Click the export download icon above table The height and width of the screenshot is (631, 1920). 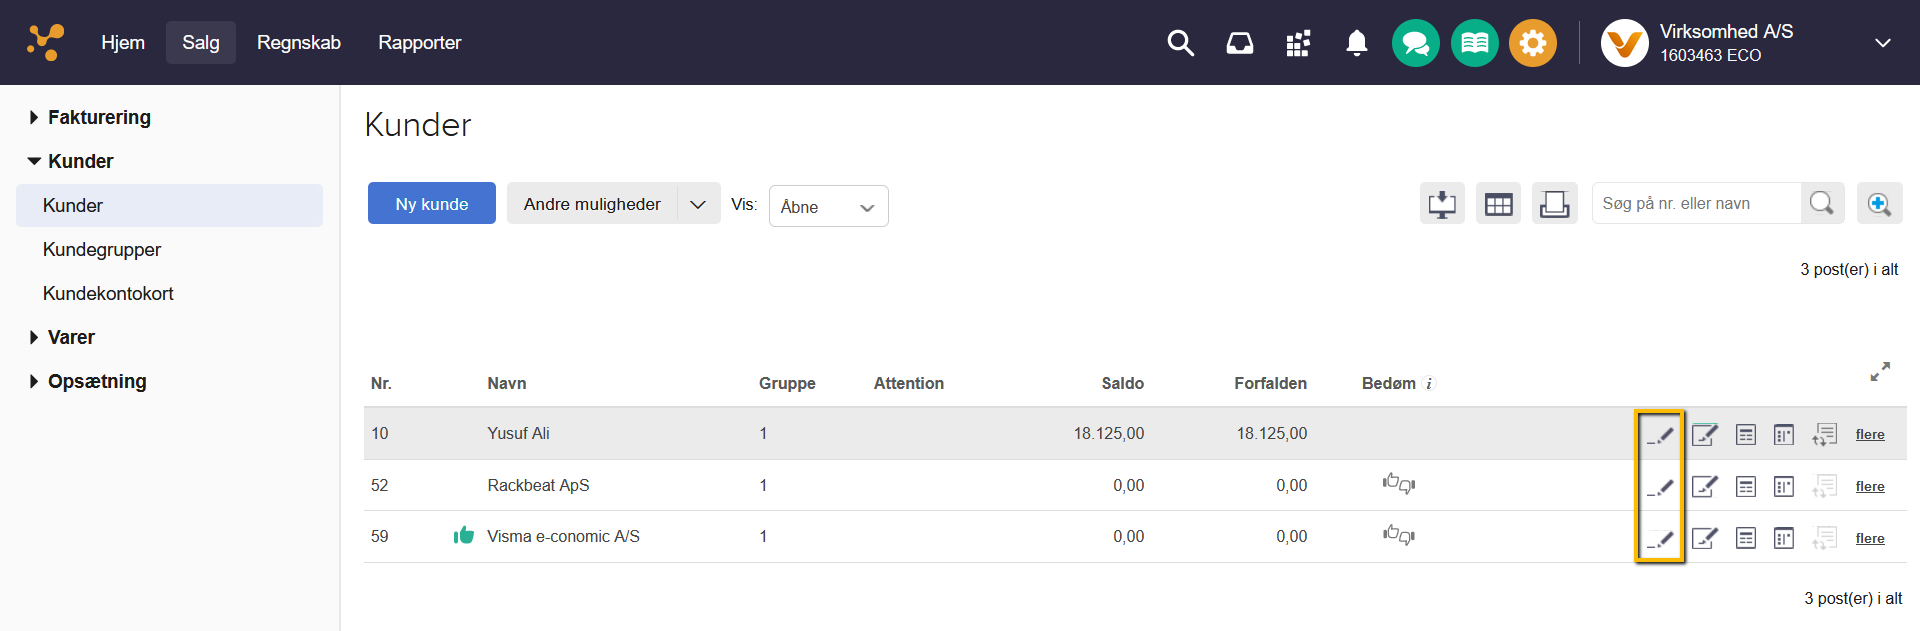tap(1442, 204)
